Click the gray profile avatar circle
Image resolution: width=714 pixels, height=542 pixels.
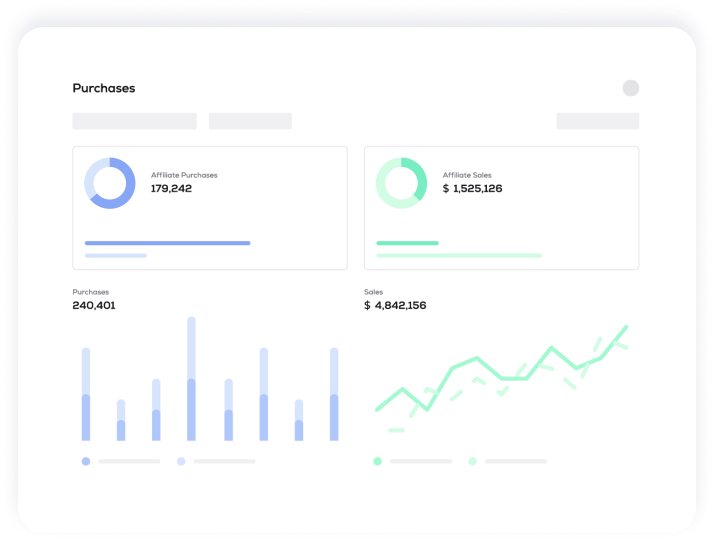click(630, 88)
